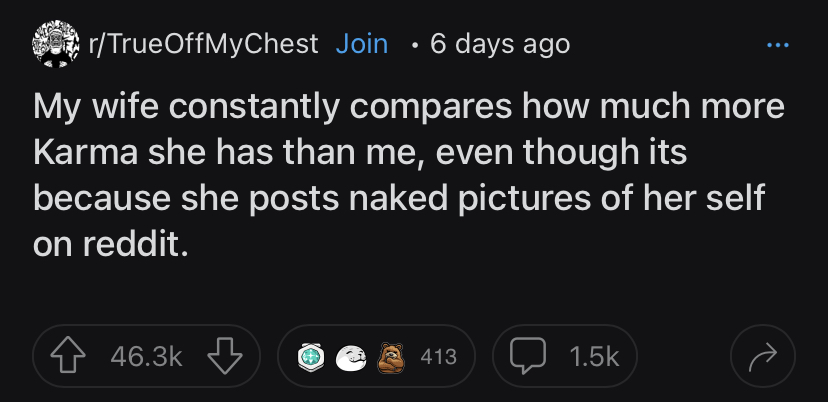Screen dimensions: 828x402
Task: Click the "6 days ago" timestamp
Action: tap(499, 44)
